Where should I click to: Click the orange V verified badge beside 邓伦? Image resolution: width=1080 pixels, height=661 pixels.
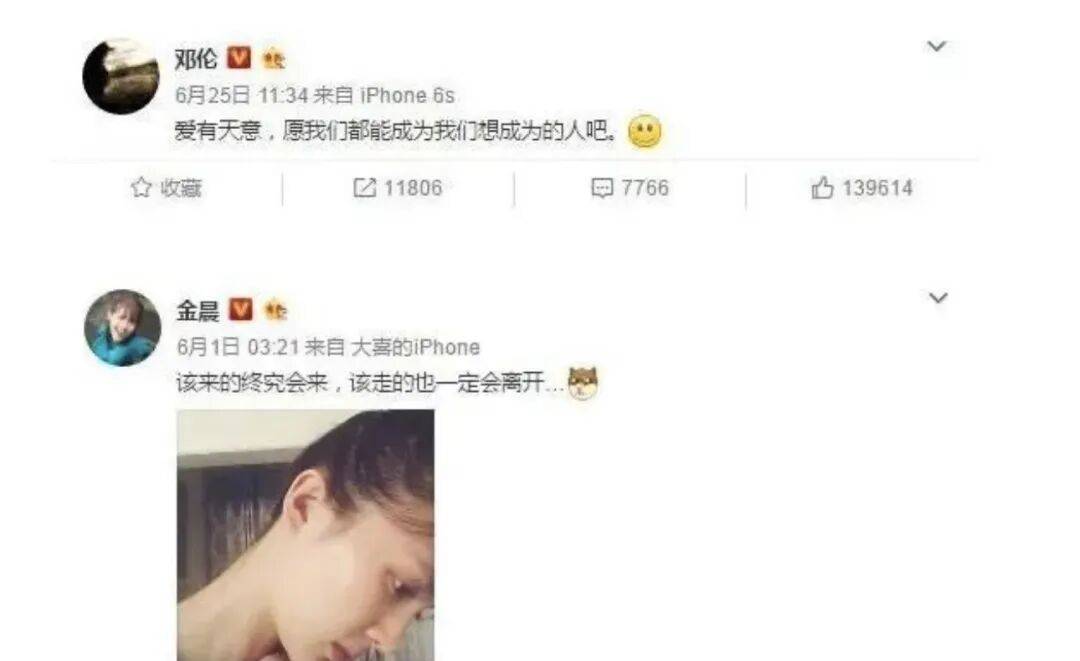(239, 58)
